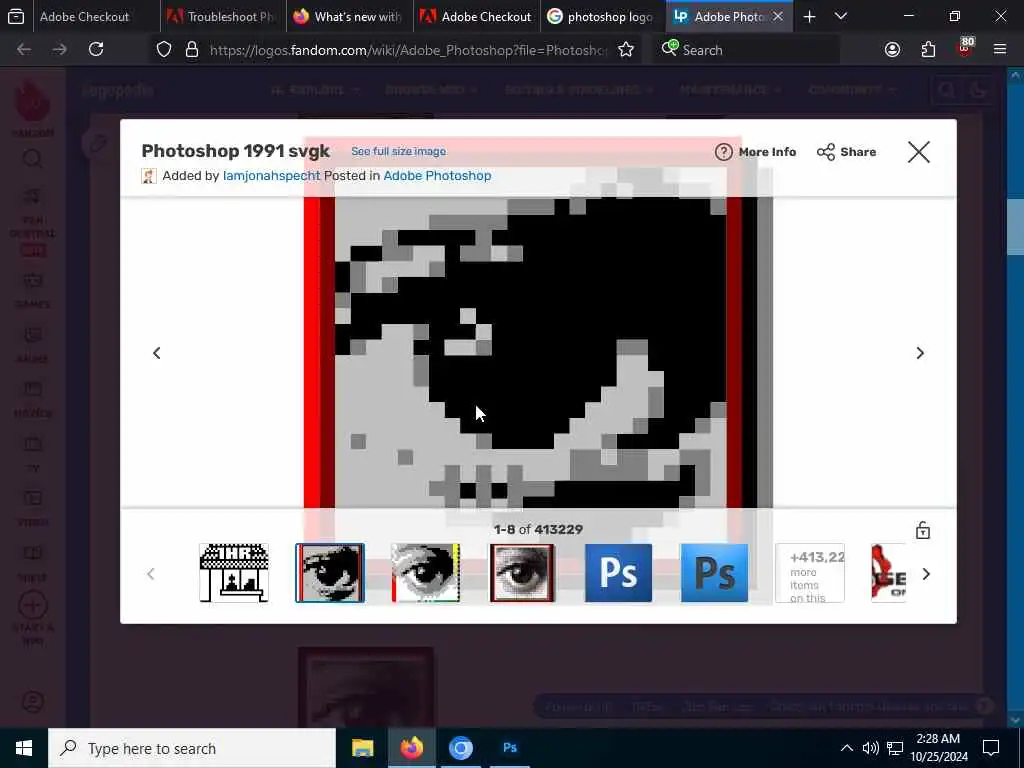Open Photoshop from the taskbar

click(510, 748)
